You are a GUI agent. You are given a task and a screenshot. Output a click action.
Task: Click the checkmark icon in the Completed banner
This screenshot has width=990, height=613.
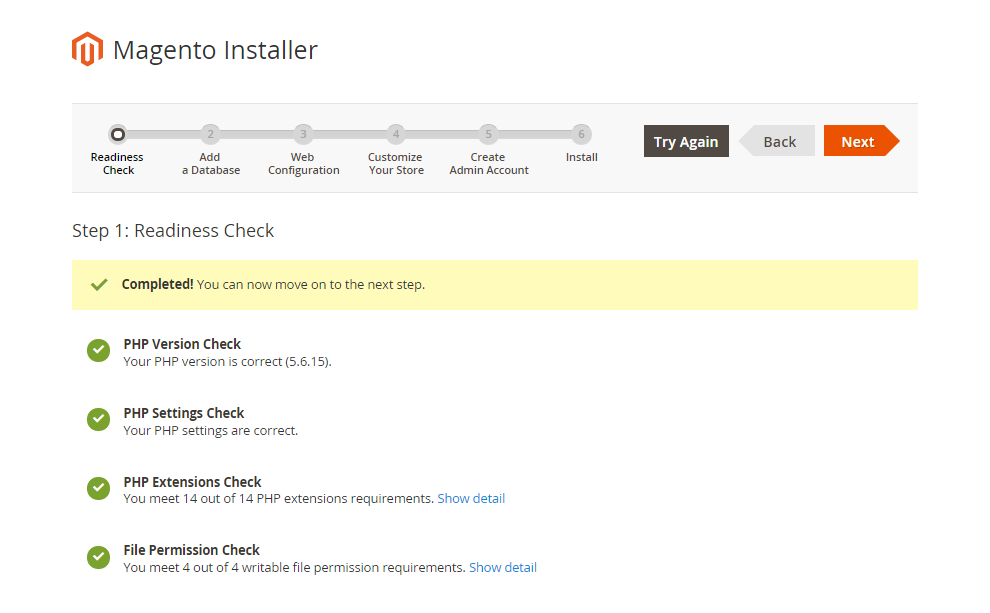(x=99, y=285)
